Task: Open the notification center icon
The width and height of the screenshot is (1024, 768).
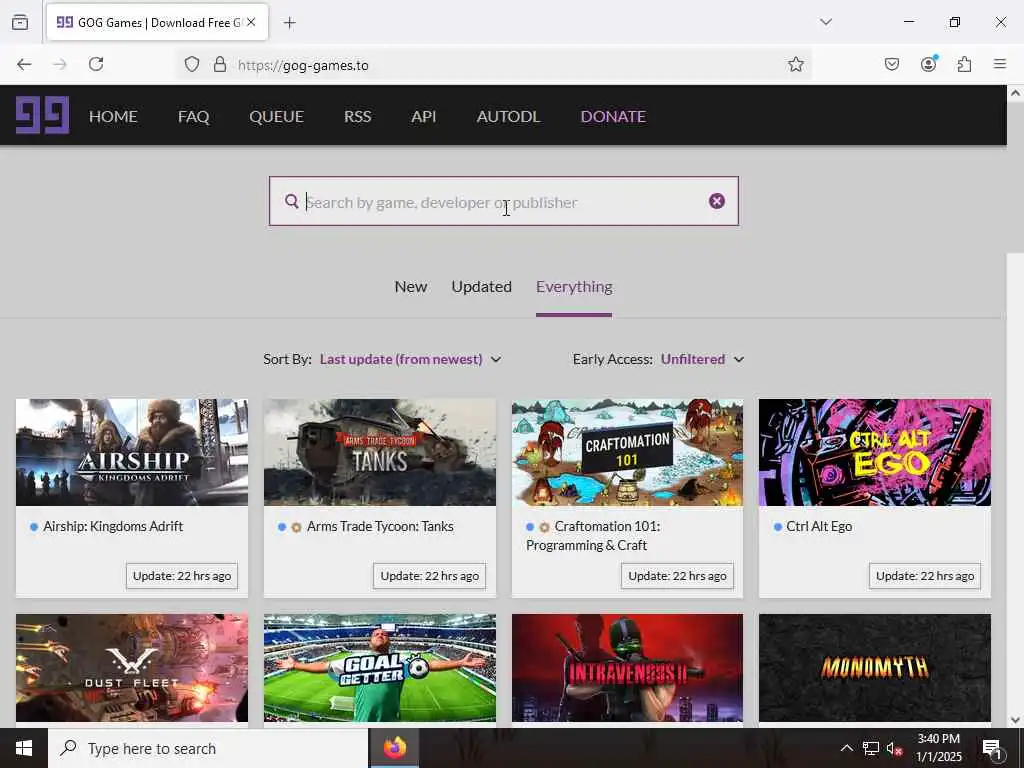Action: pos(992,749)
